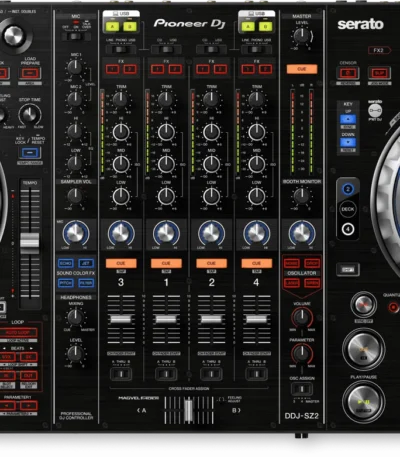The width and height of the screenshot is (400, 457).
Task: Click channel 2 MID EQ knob
Action: (211, 164)
